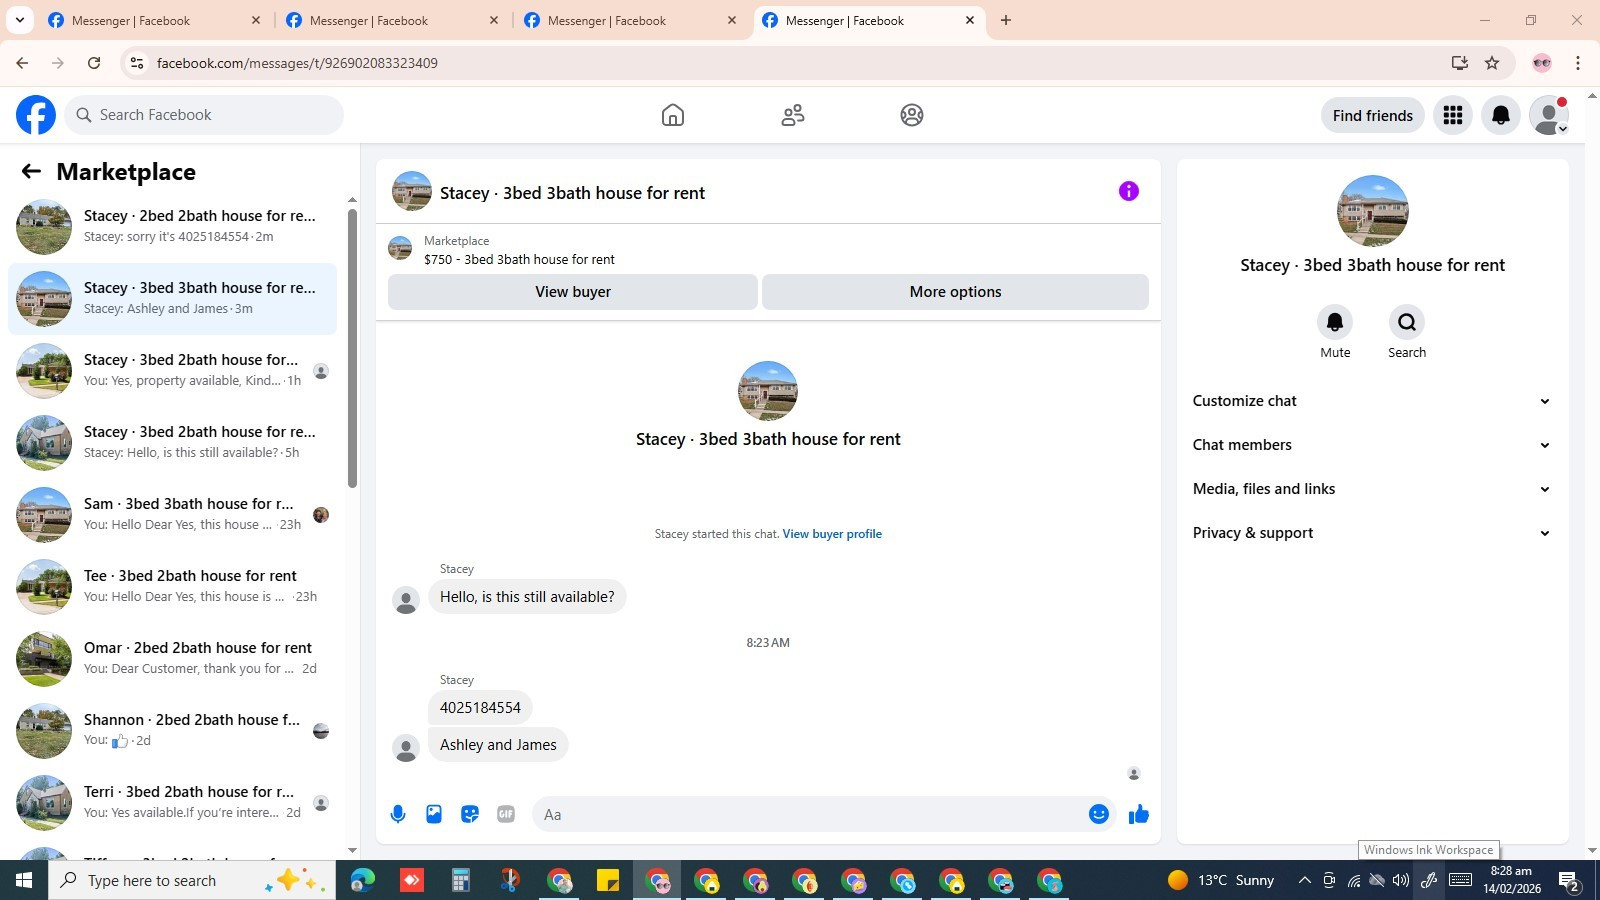Show hidden system tray icons
The width and height of the screenshot is (1600, 900).
(1304, 880)
